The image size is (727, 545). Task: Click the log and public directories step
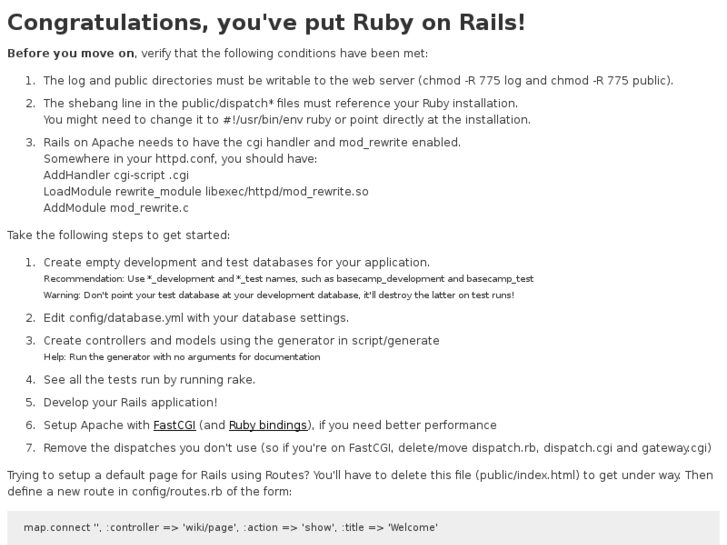point(358,81)
